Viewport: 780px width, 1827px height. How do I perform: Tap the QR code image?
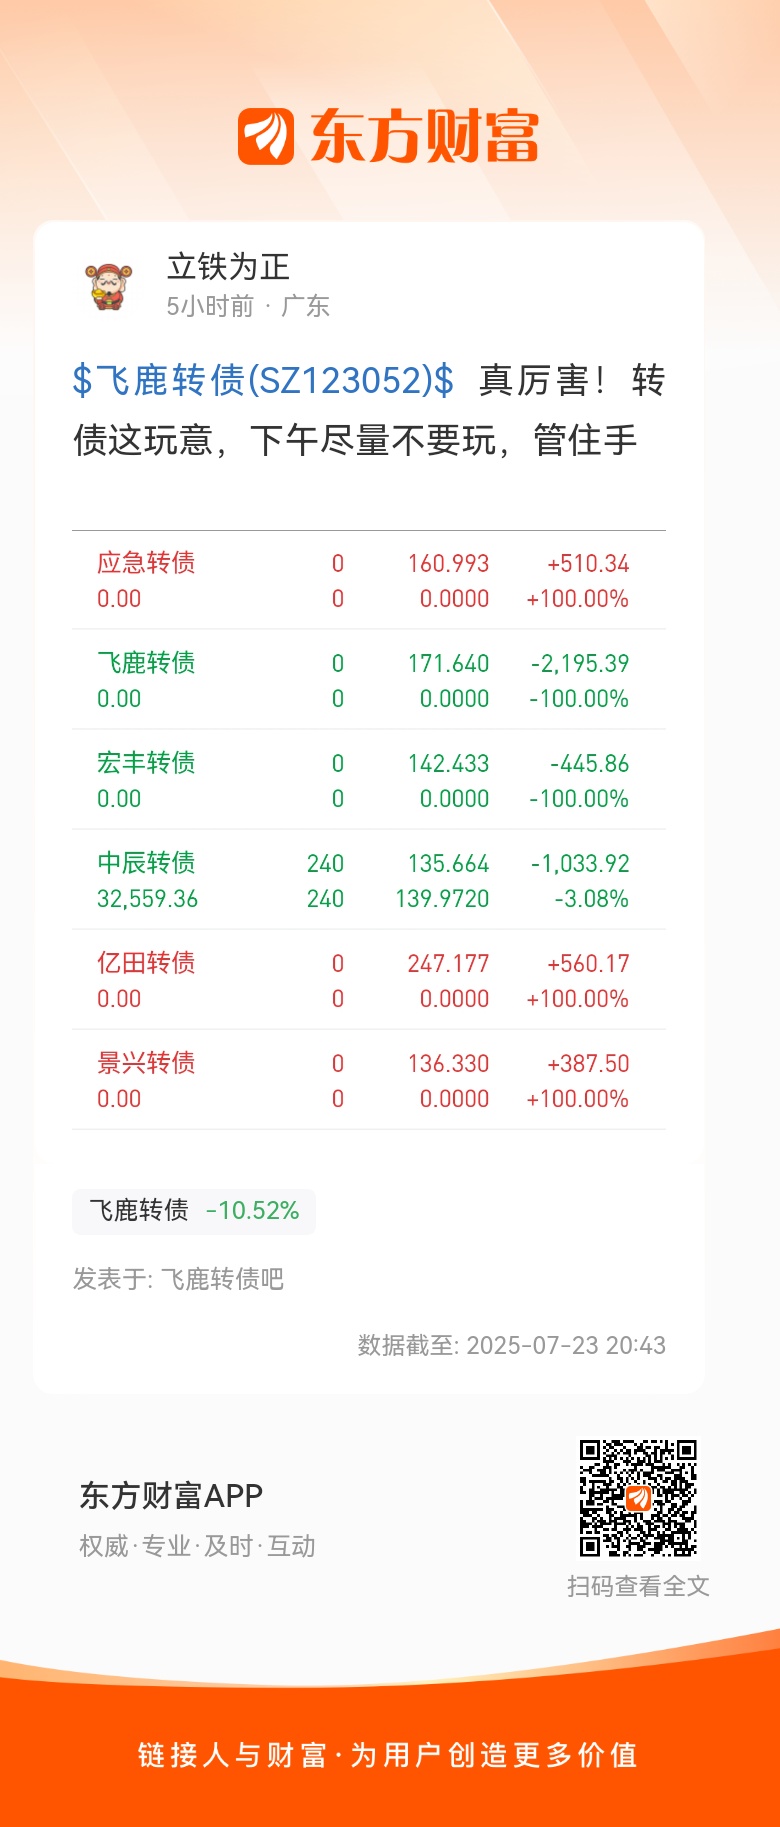pyautogui.click(x=638, y=1498)
